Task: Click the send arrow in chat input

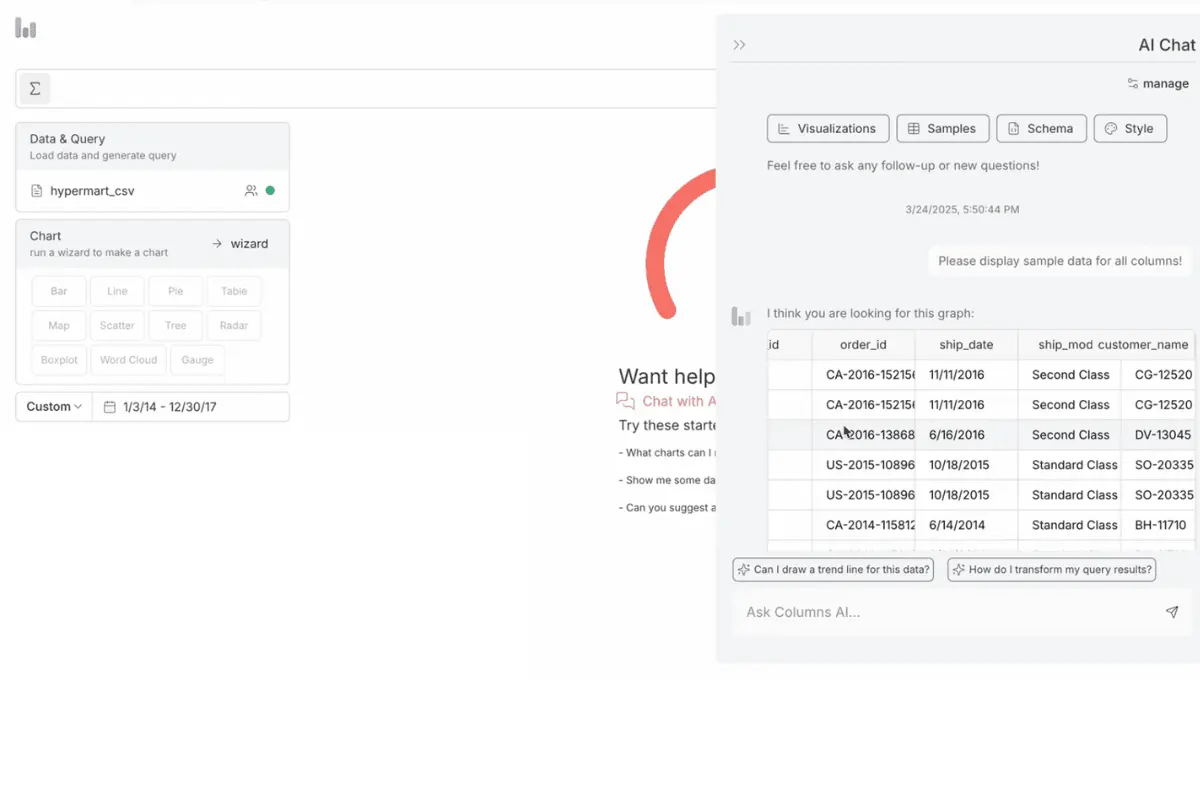Action: click(1172, 612)
